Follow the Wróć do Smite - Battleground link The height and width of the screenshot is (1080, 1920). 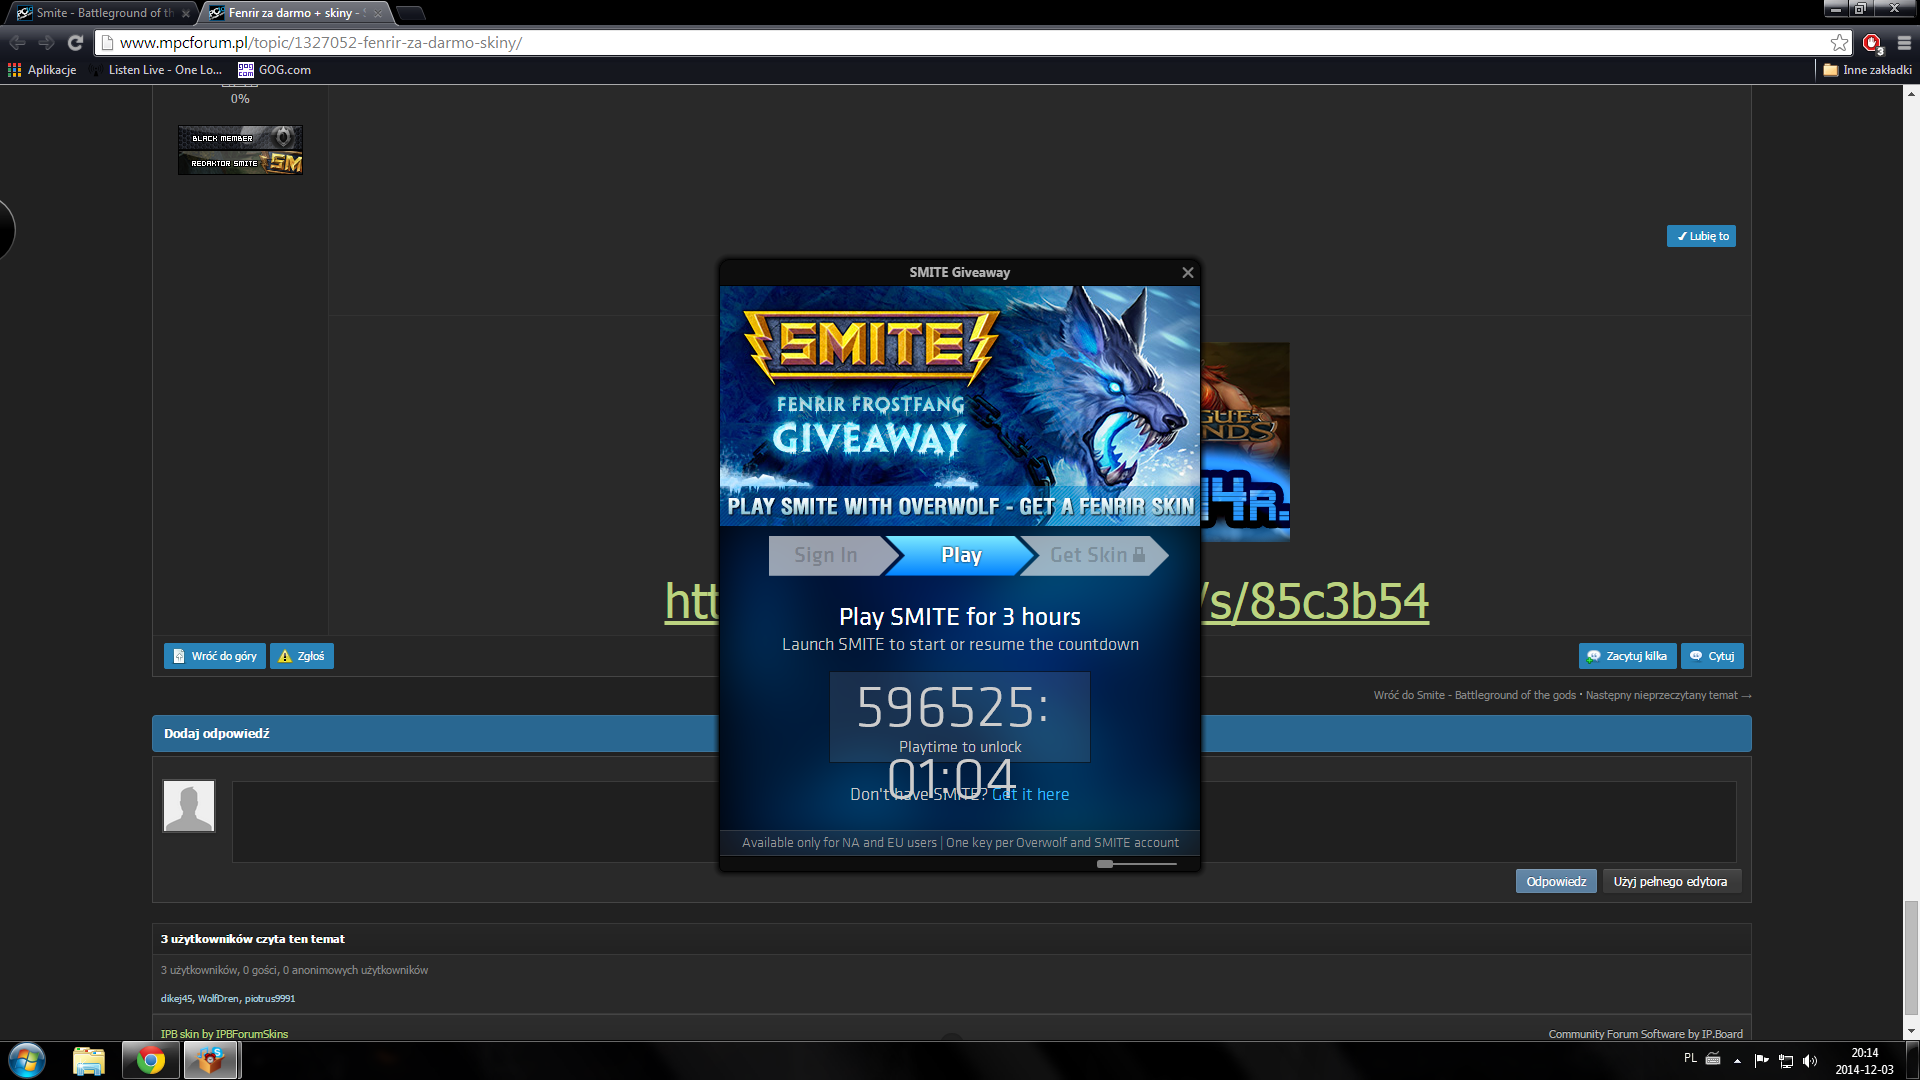click(x=1474, y=696)
